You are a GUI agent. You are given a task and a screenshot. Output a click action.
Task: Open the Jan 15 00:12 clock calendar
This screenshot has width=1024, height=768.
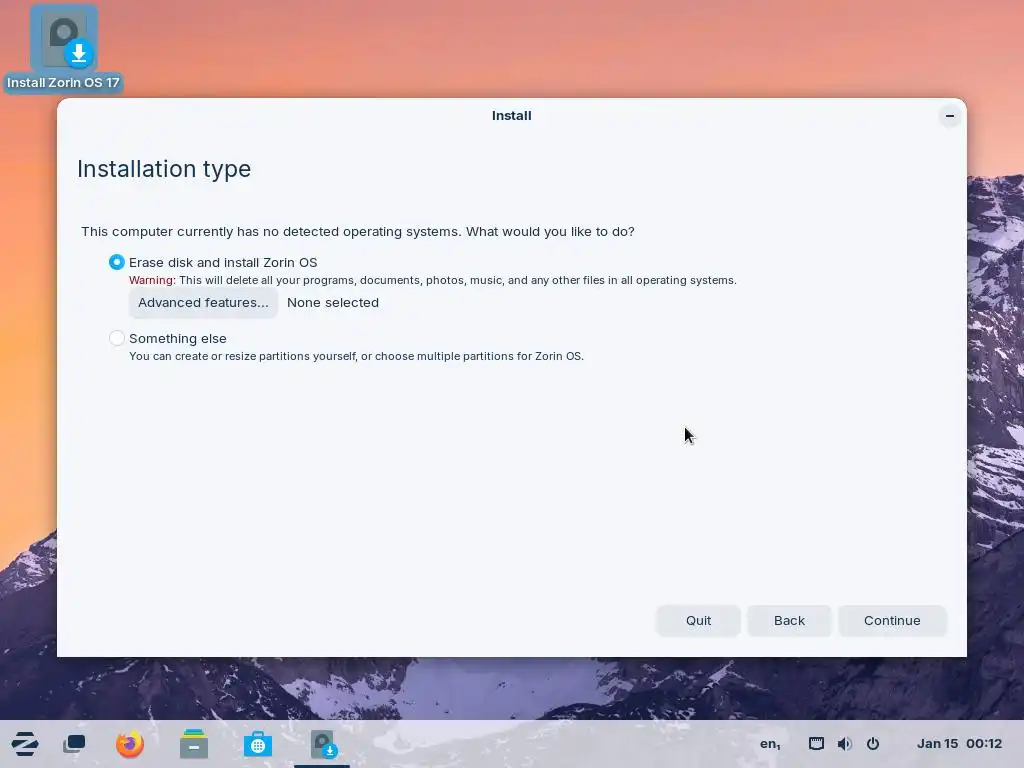click(x=959, y=744)
